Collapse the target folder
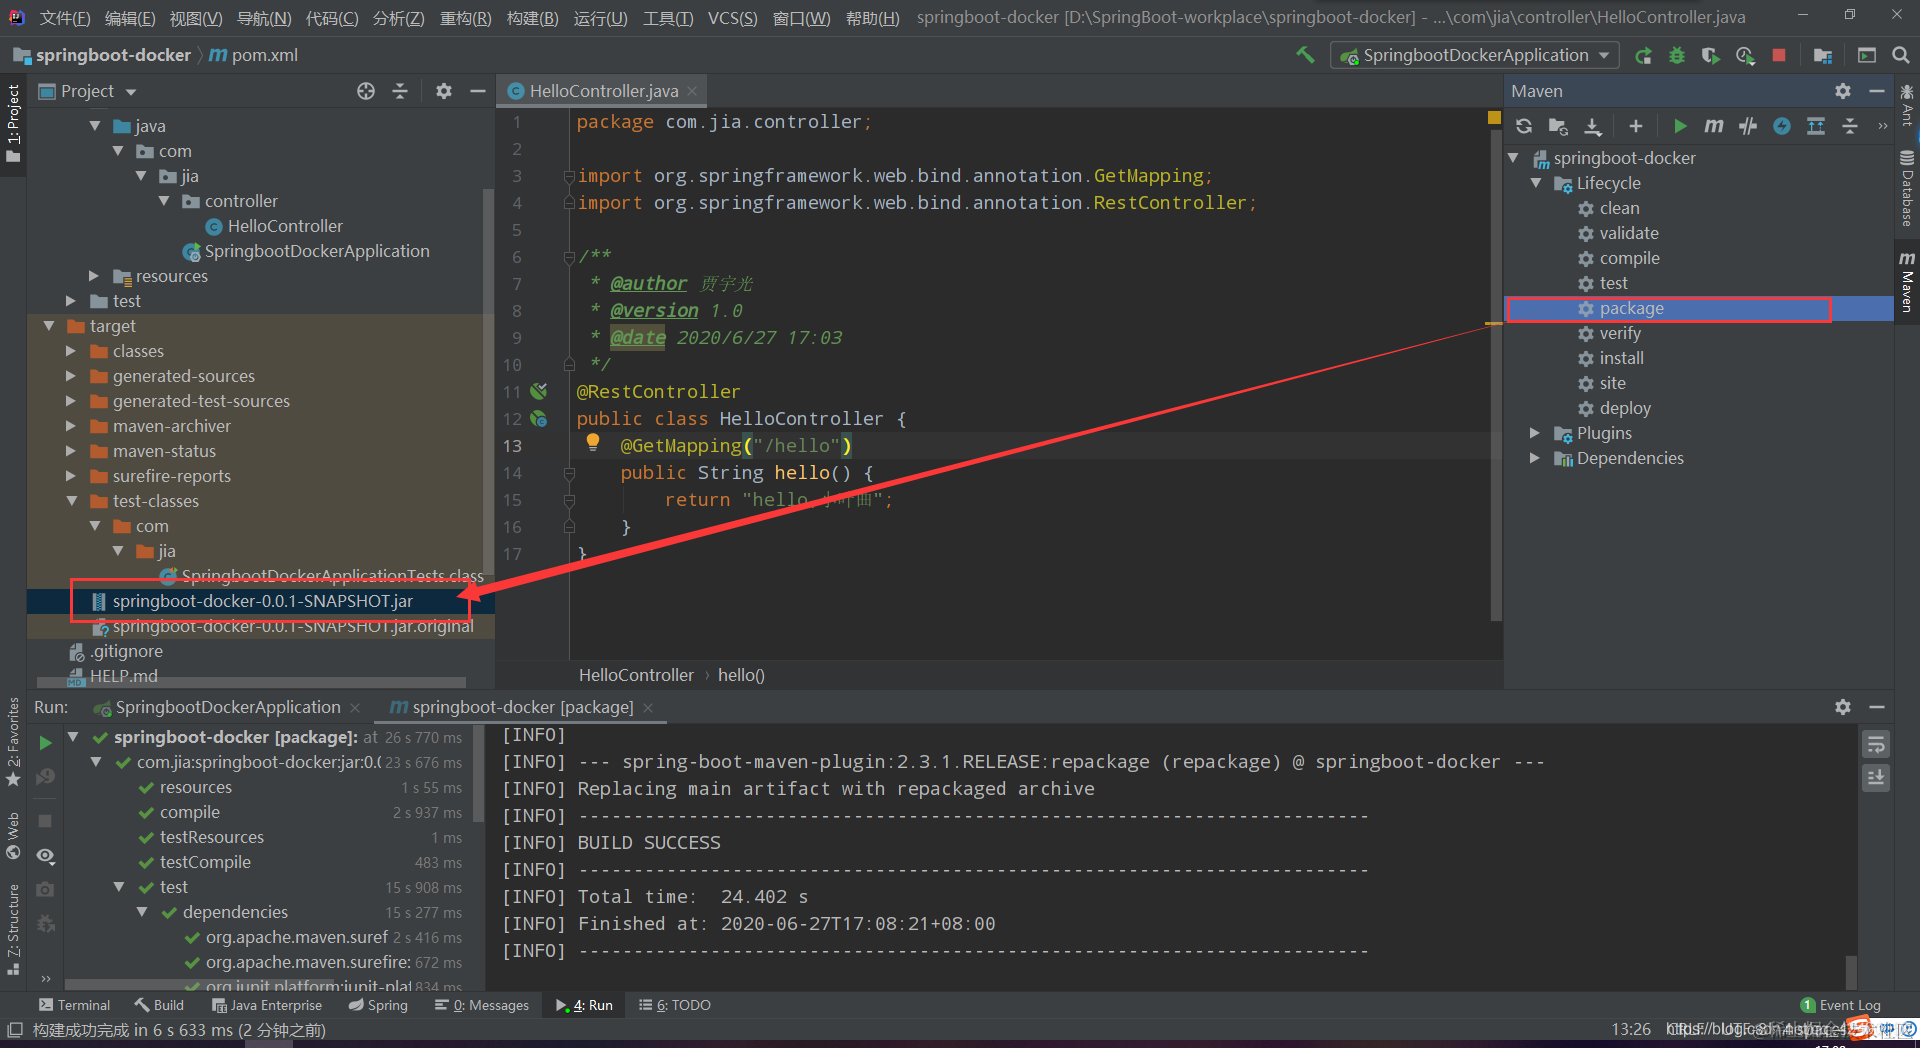 pyautogui.click(x=49, y=326)
